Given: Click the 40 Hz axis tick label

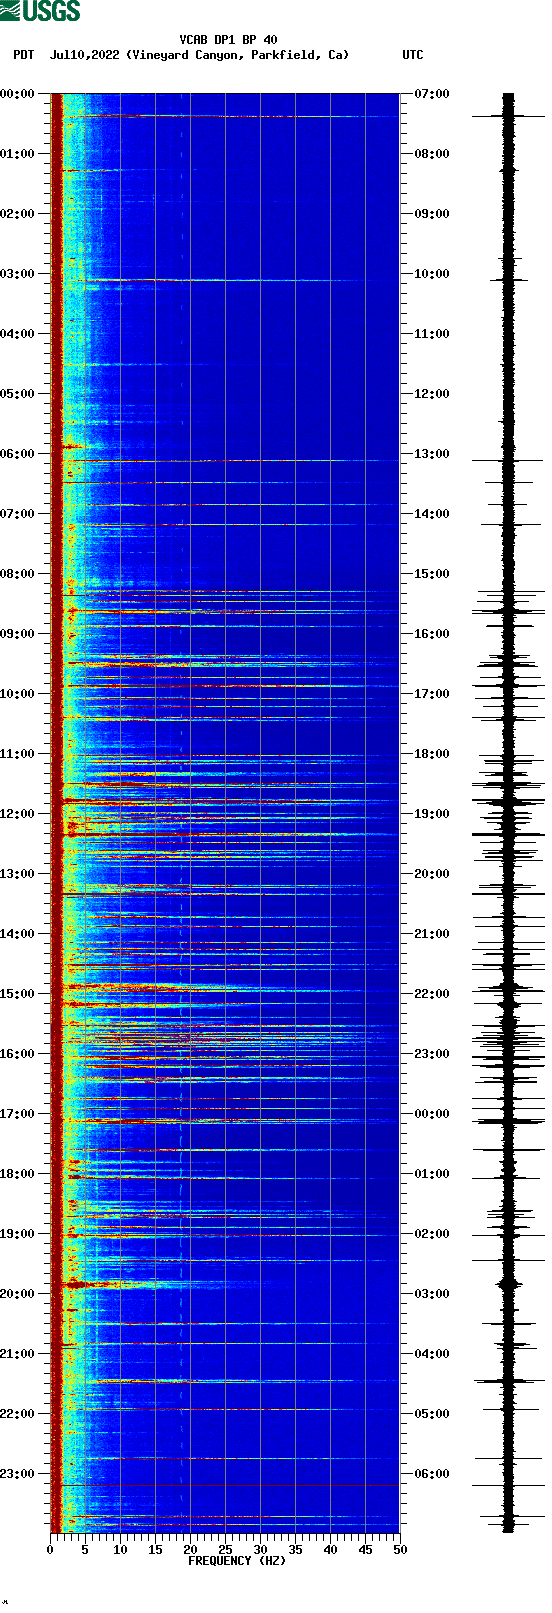Looking at the screenshot, I should click(330, 1550).
